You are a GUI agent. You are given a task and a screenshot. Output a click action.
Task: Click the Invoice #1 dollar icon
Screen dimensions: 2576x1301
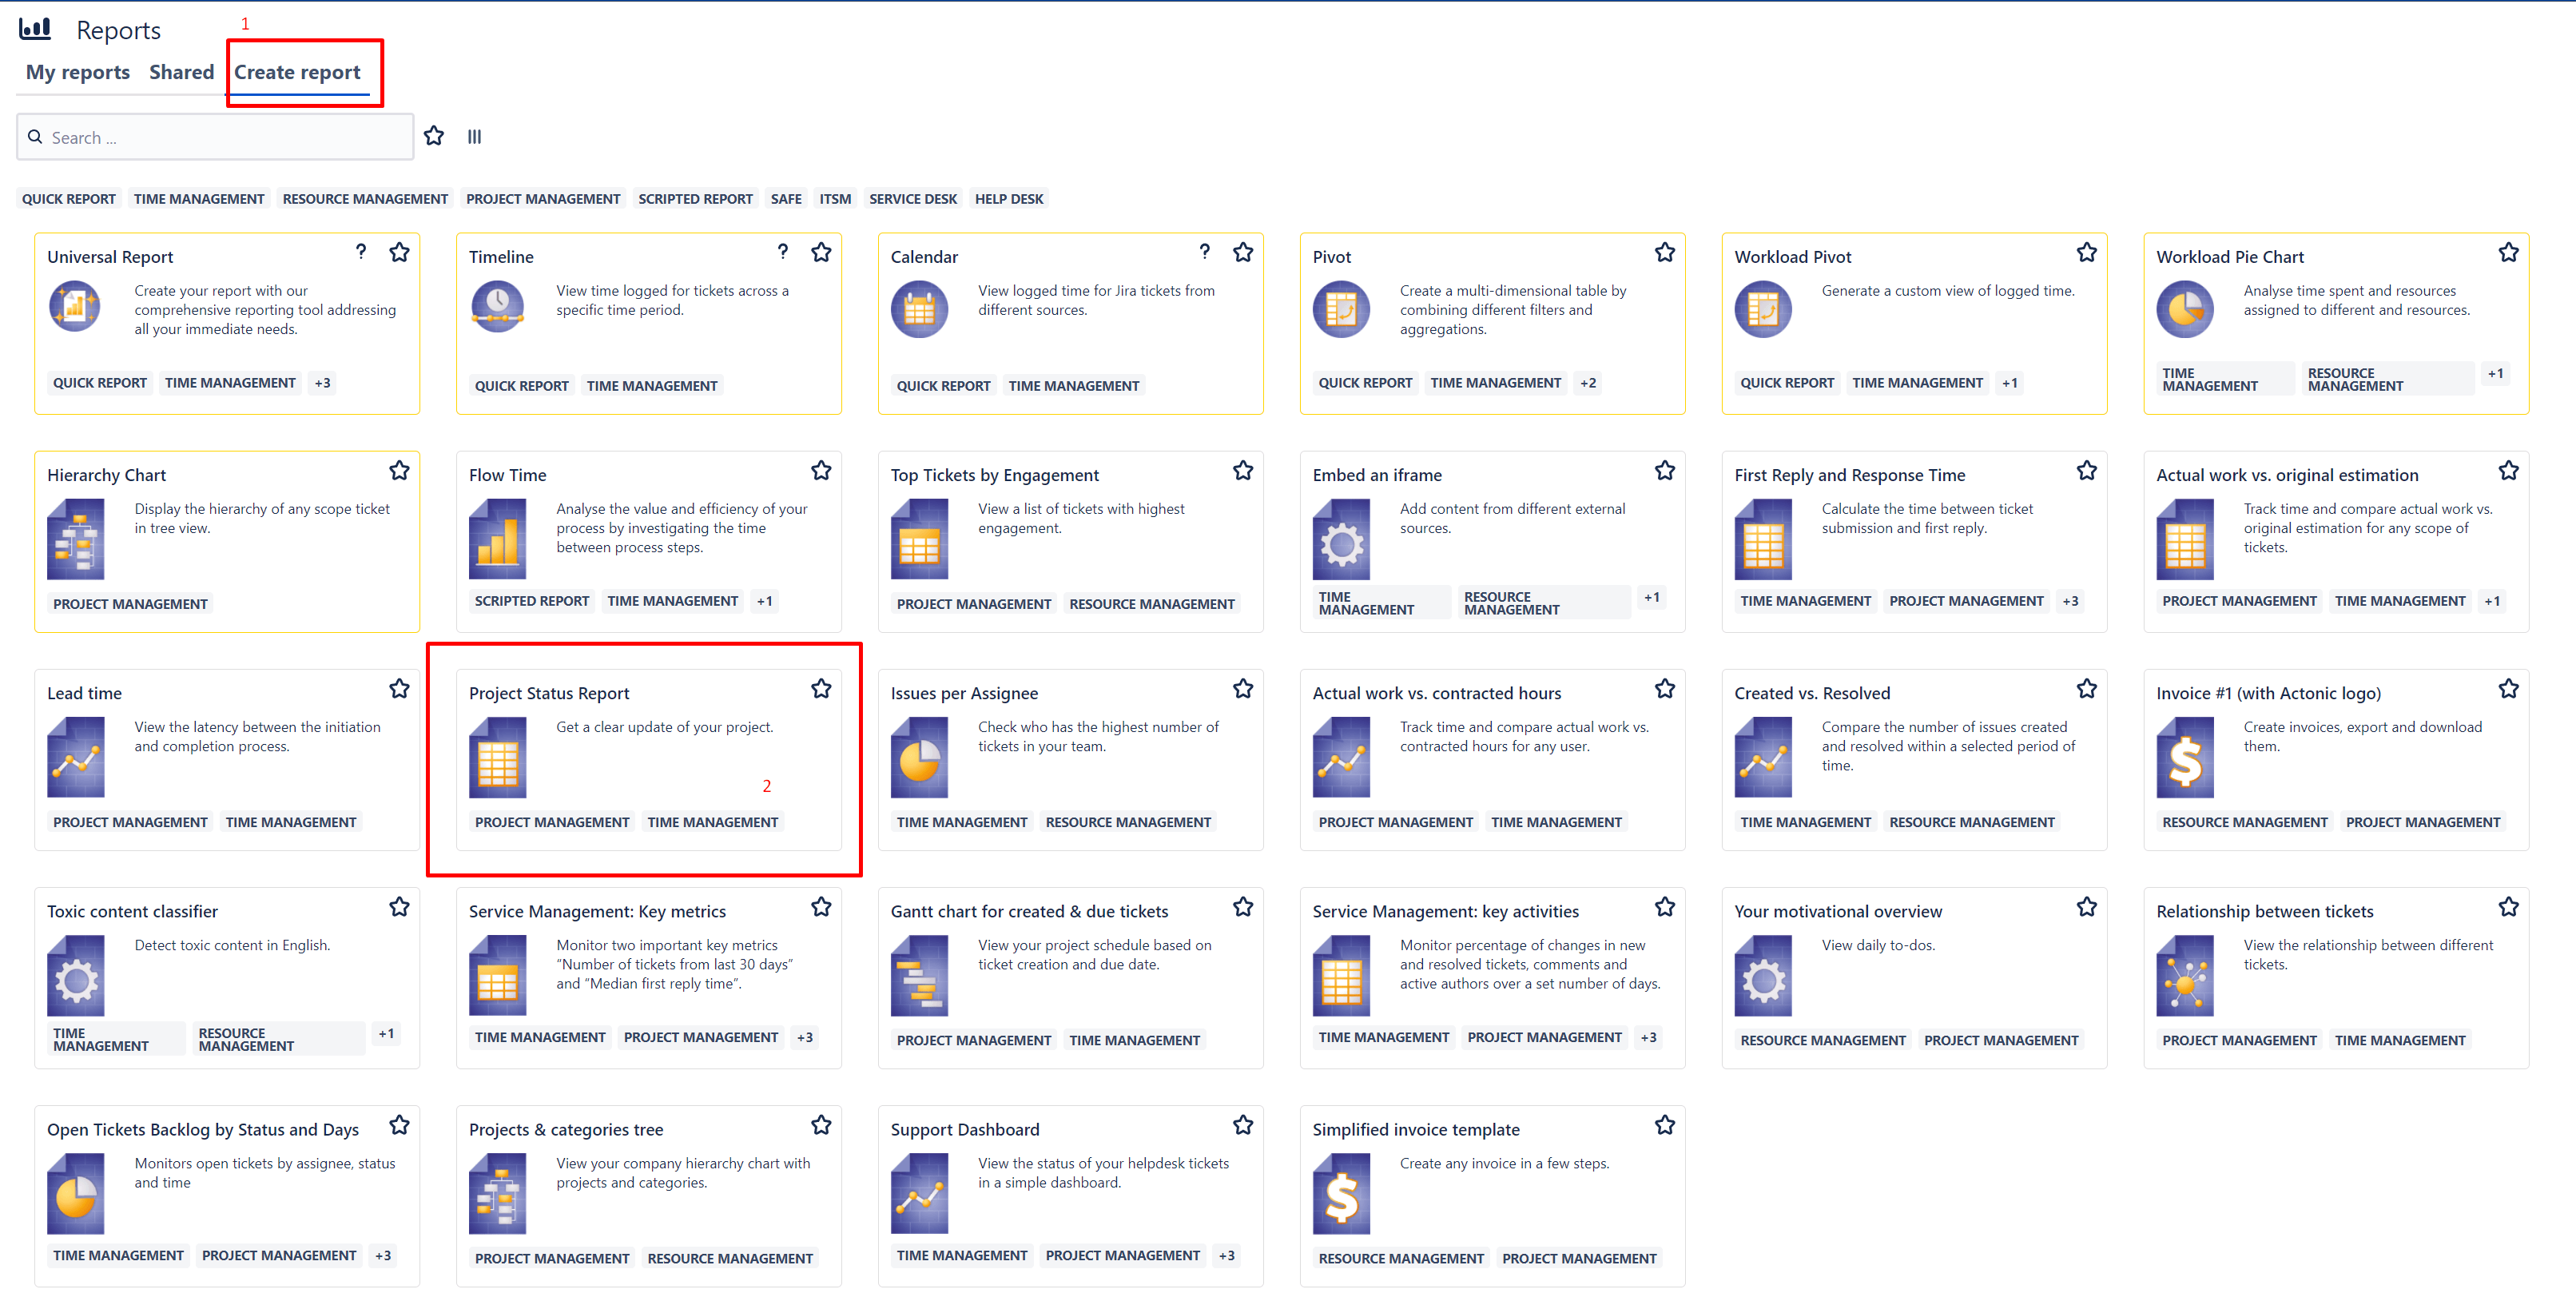tap(2186, 758)
